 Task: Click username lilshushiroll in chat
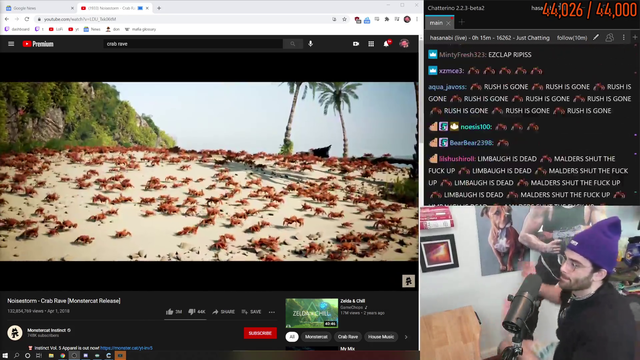coord(457,159)
